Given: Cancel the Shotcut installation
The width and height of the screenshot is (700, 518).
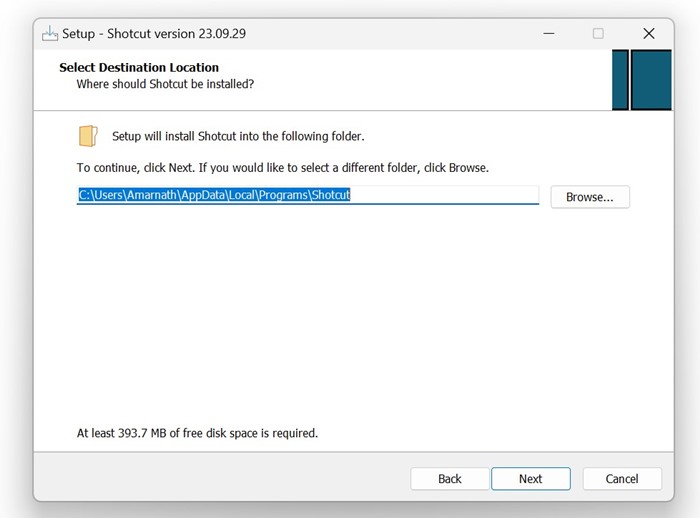Looking at the screenshot, I should (x=622, y=479).
